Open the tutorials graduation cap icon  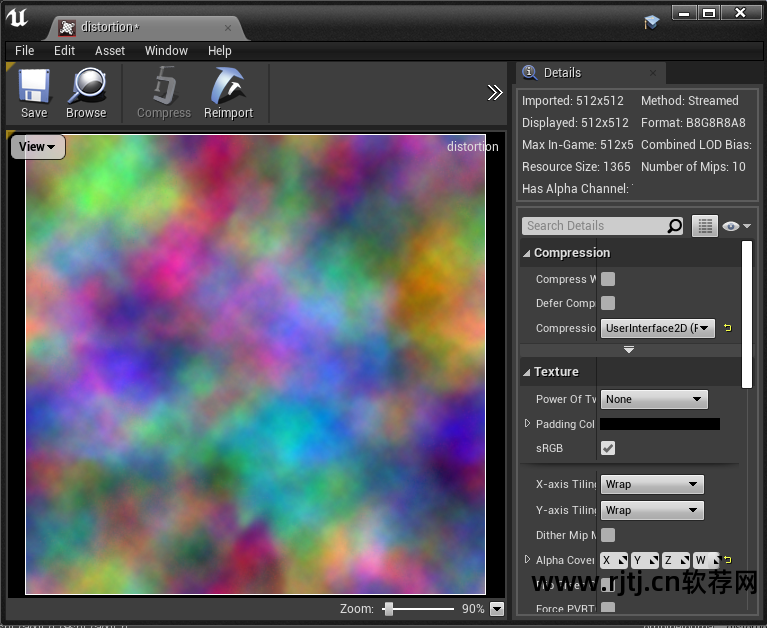coord(652,22)
